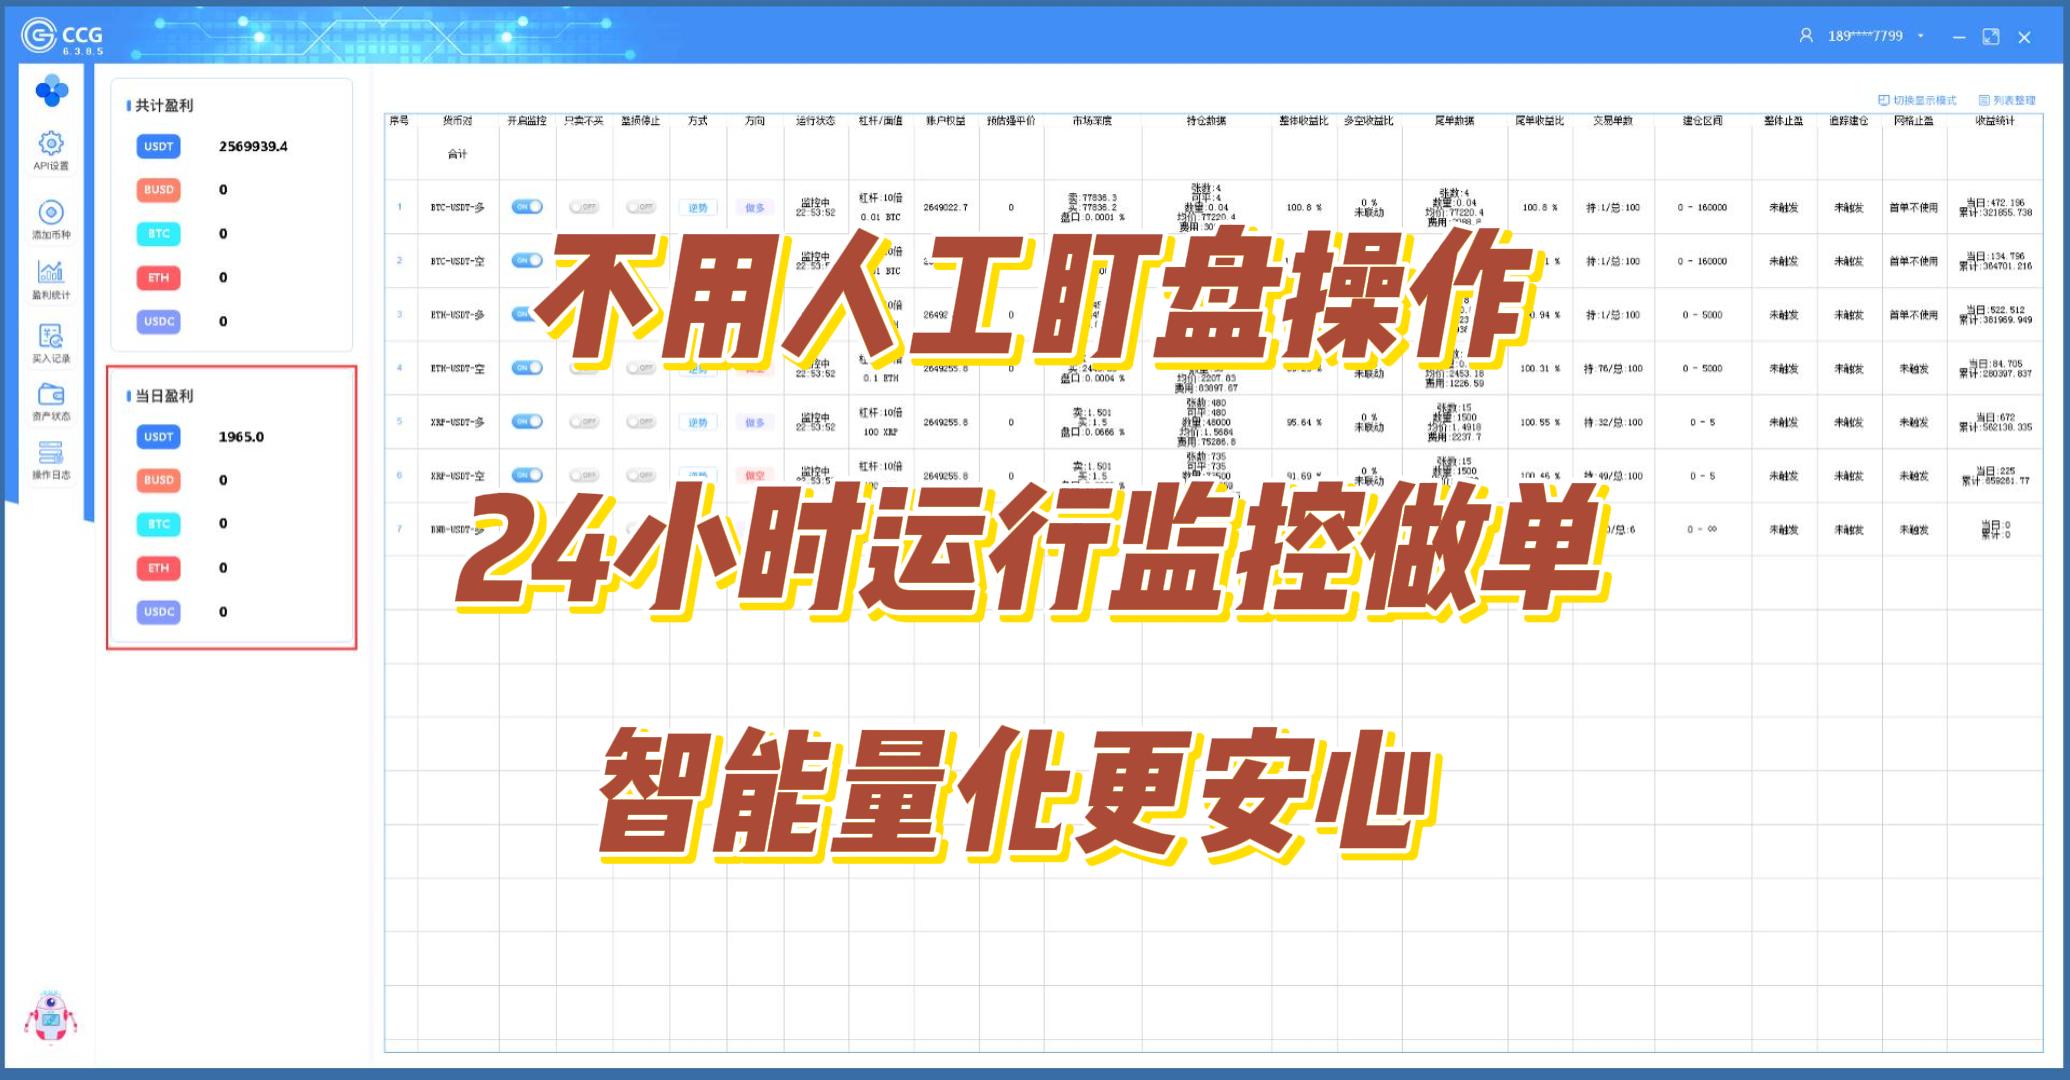The width and height of the screenshot is (2070, 1080).
Task: Toggle 只卖不买 switch for XRP-USDT-多 row
Action: coord(583,422)
